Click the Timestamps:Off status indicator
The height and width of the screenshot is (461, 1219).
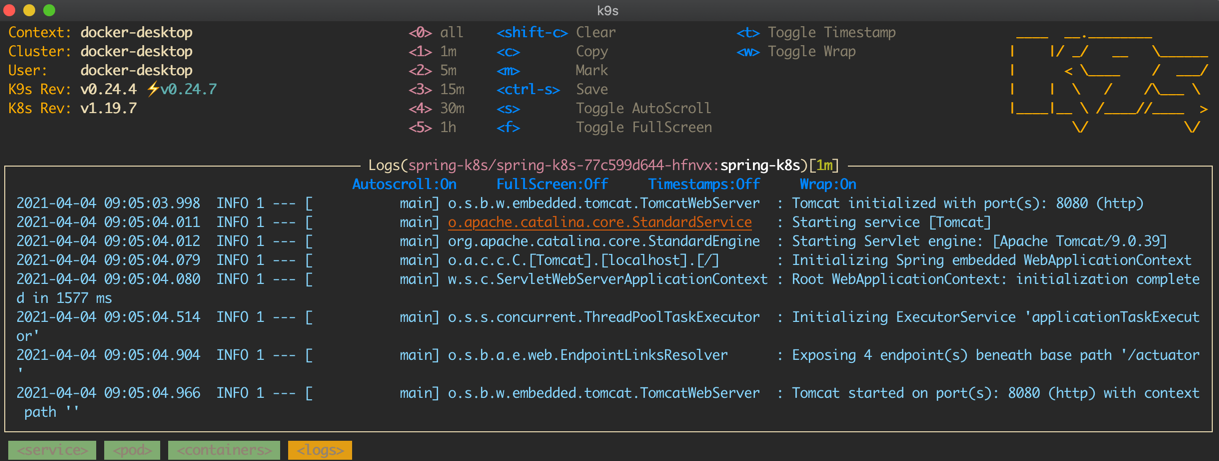[704, 185]
